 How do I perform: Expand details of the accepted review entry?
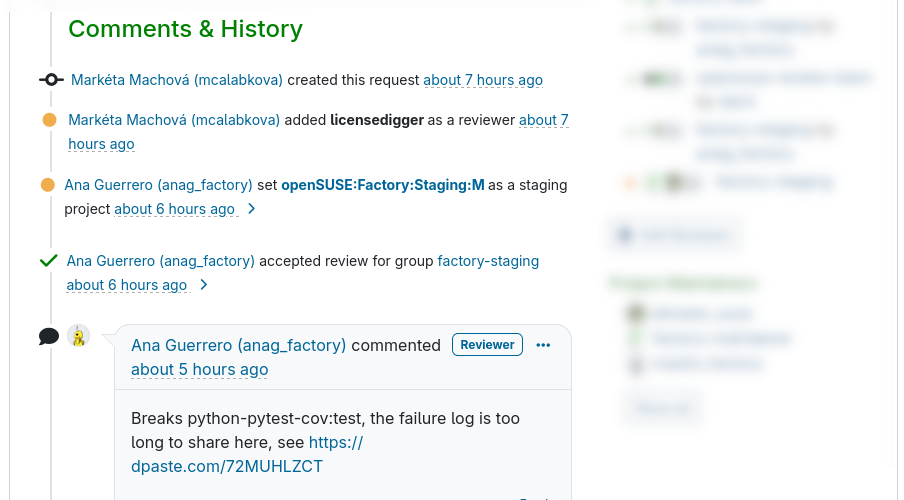204,285
